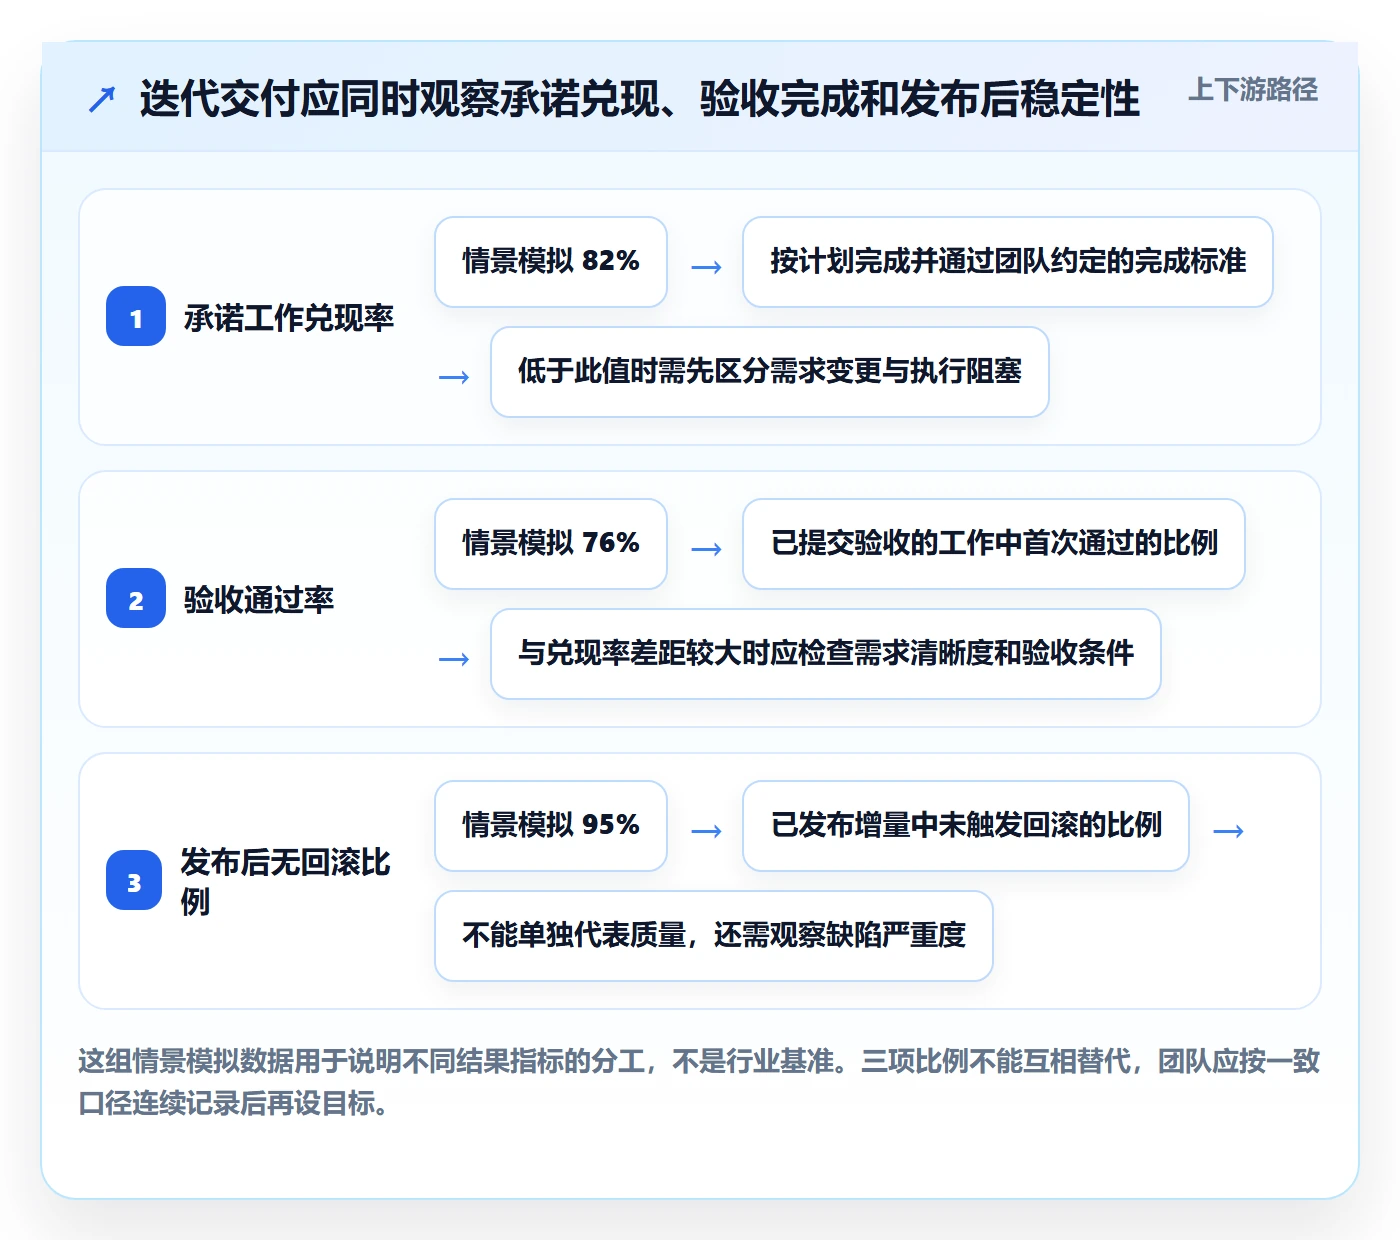1400x1240 pixels.
Task: Click the 情景模拟 82% chip
Action: 551,262
